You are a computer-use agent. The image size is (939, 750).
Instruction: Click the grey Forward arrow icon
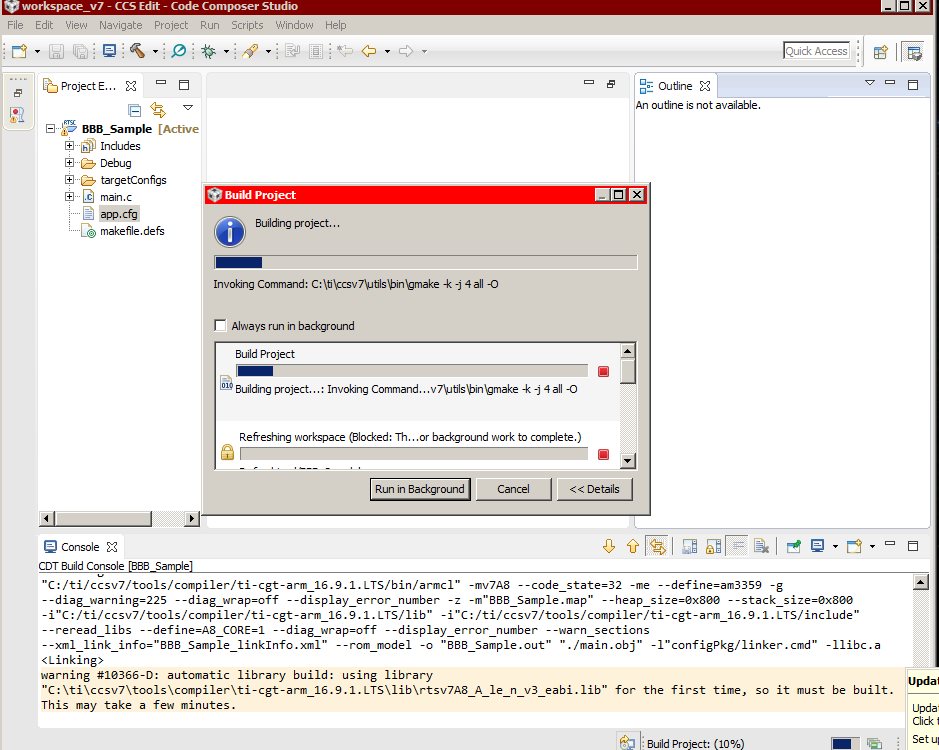(406, 51)
